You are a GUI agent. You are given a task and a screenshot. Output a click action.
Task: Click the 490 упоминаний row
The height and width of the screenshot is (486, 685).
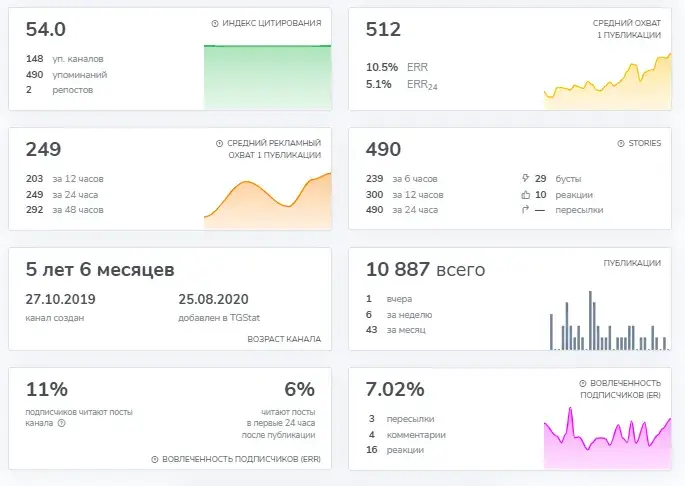[66, 75]
